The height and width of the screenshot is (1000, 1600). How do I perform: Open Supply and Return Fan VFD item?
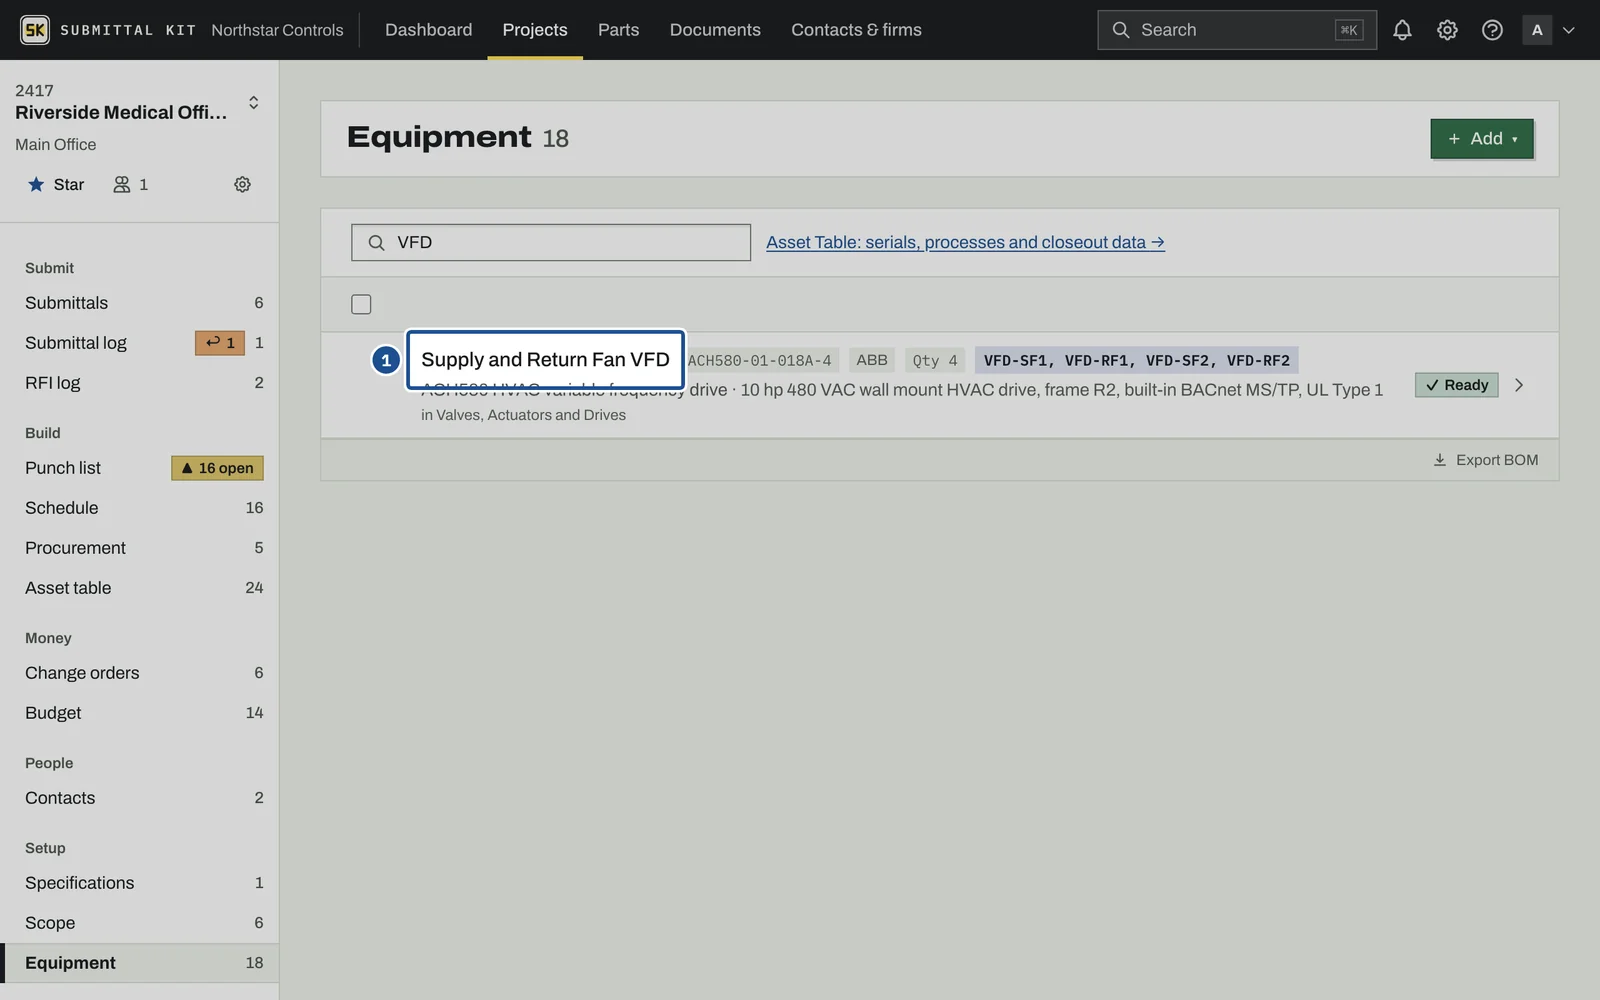(545, 359)
